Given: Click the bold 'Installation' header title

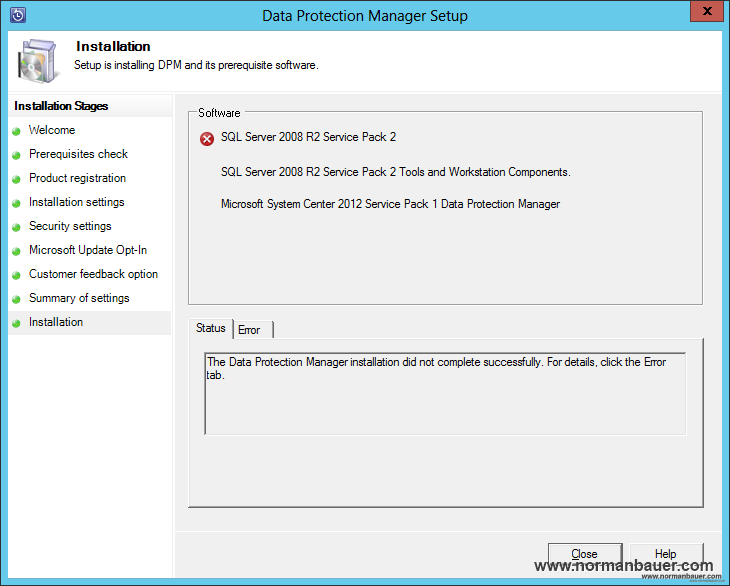Looking at the screenshot, I should point(113,46).
